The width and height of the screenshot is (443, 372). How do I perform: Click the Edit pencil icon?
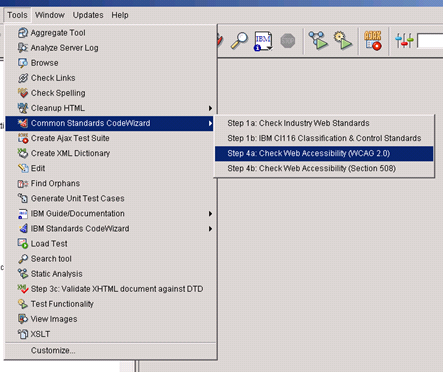point(23,168)
